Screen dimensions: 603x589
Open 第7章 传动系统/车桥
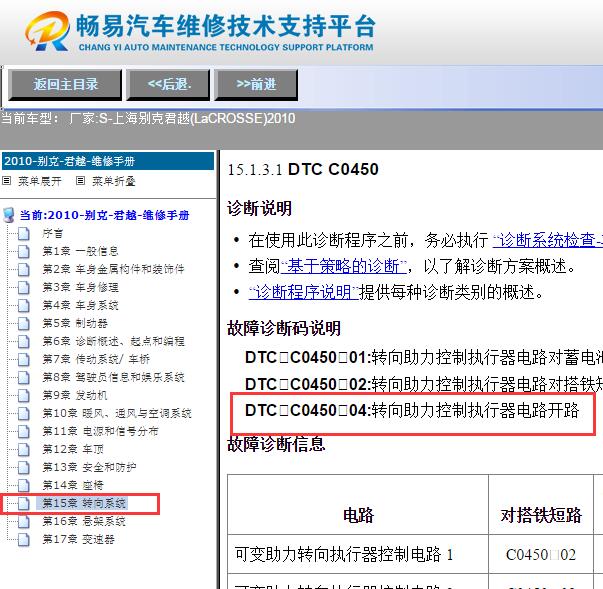coord(96,359)
